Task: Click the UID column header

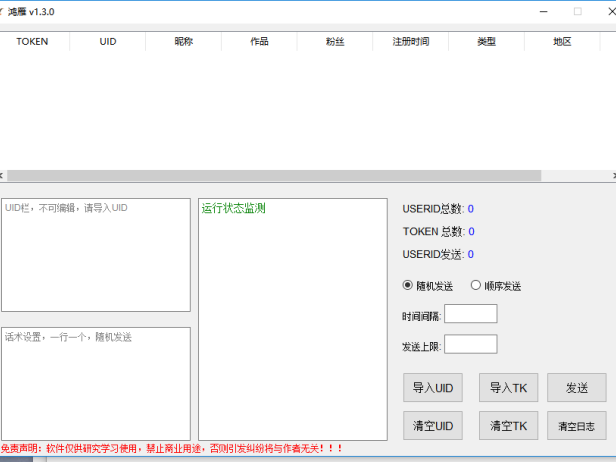Action: click(x=108, y=41)
